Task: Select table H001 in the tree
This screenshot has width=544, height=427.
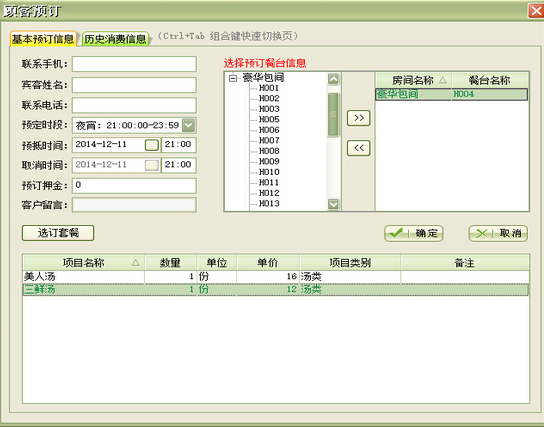Action: click(269, 88)
